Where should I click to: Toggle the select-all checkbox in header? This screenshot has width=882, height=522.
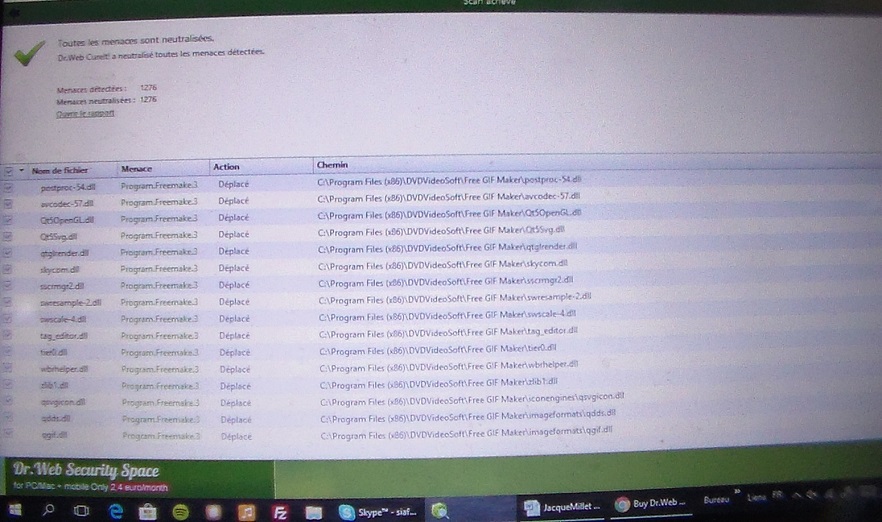coord(8,170)
